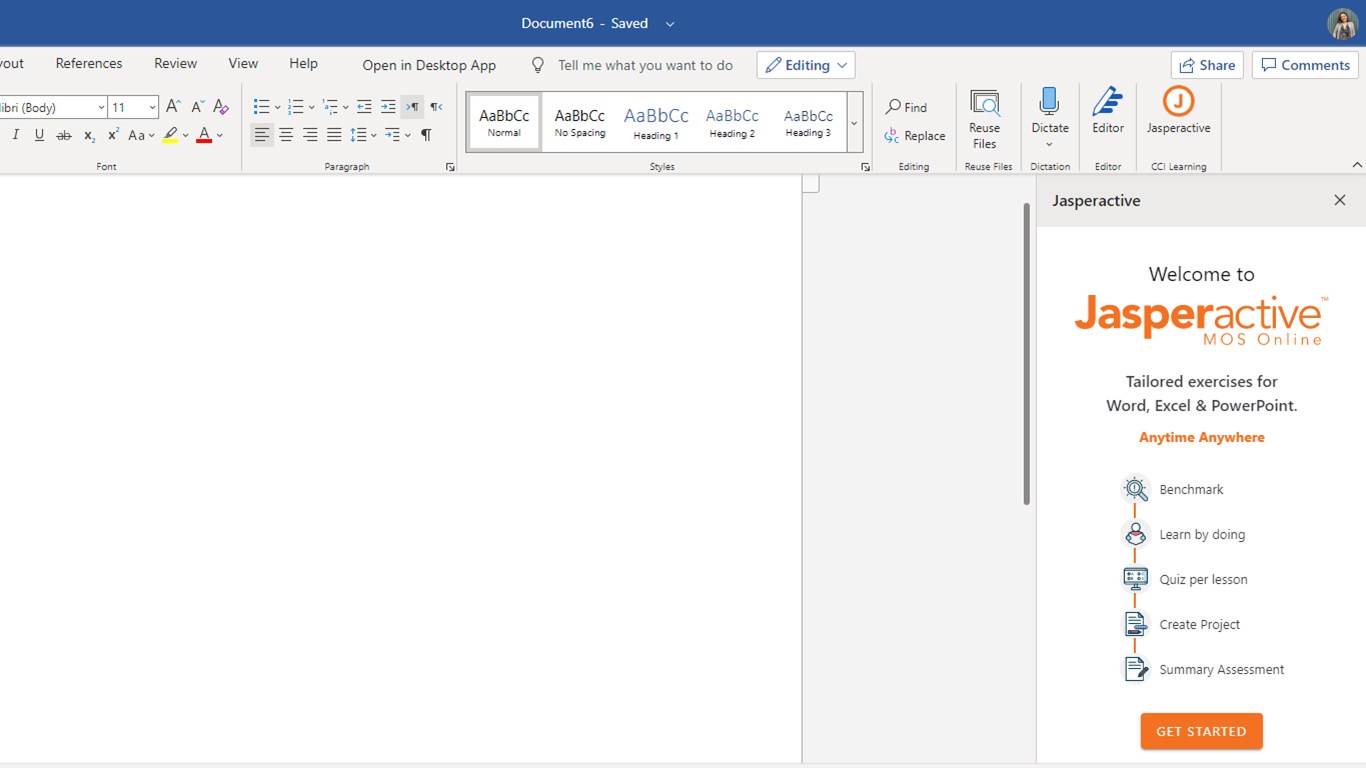Open the Editing mode dropdown
Viewport: 1366px width, 768px height.
[x=806, y=65]
